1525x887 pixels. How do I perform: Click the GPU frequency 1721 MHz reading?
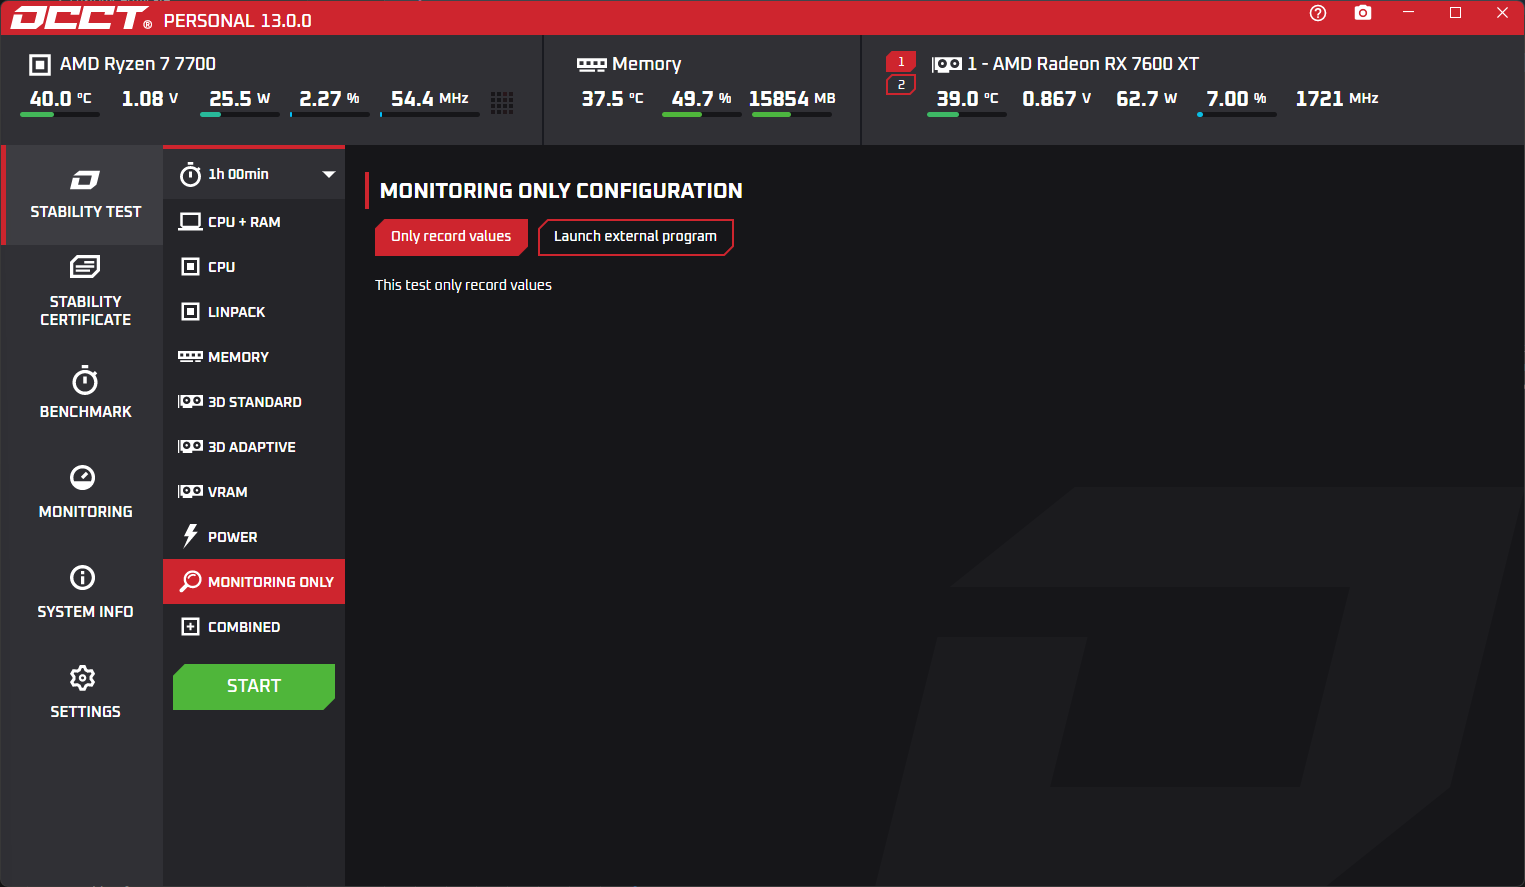[1337, 99]
